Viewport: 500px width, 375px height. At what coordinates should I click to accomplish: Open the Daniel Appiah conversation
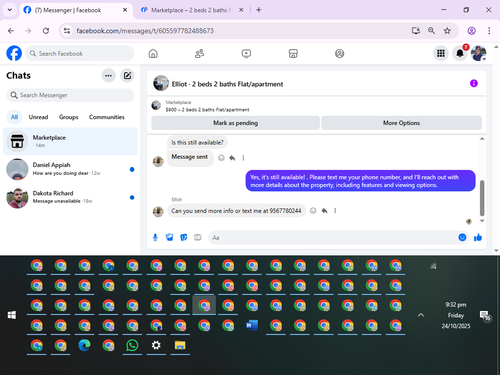click(70, 169)
